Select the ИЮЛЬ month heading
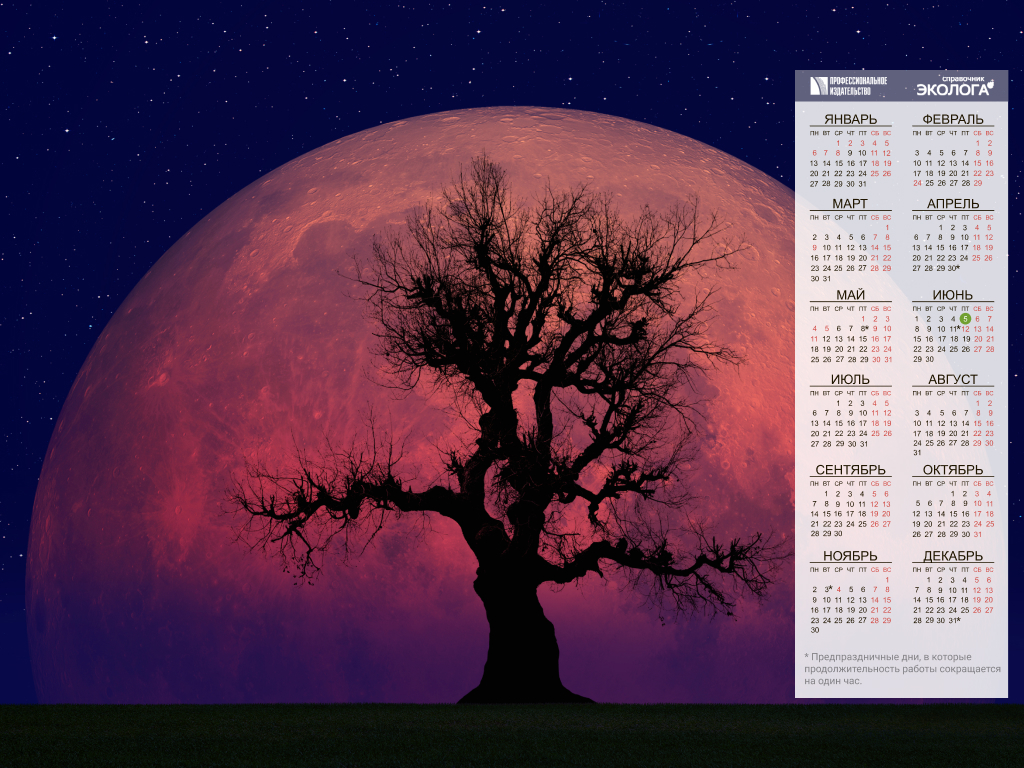 pos(850,379)
